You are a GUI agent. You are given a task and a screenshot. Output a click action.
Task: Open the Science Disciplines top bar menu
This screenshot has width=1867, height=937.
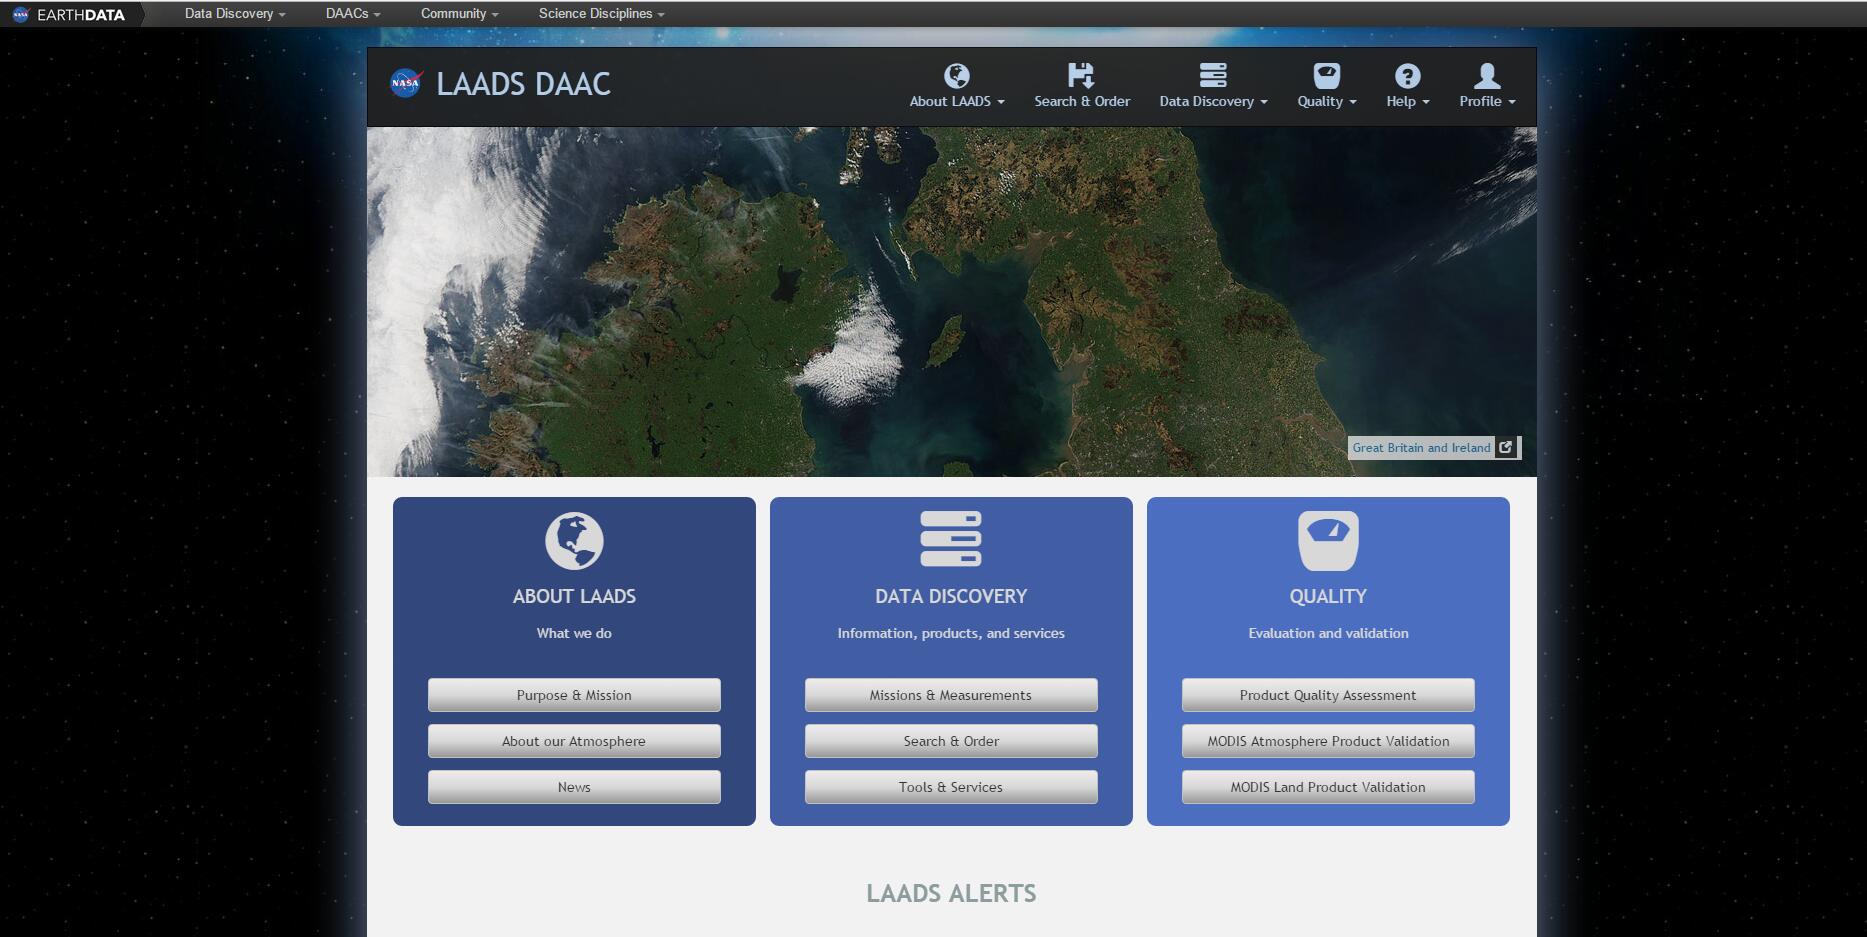point(601,14)
